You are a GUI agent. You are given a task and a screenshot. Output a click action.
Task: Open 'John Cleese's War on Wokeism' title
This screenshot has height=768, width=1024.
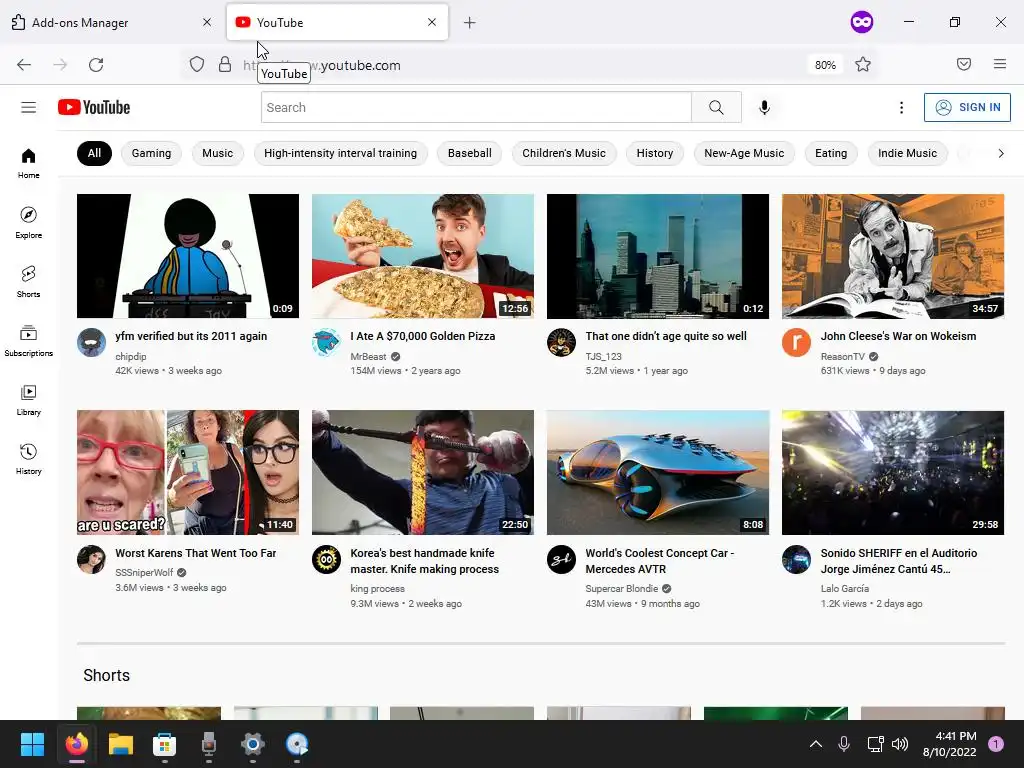coord(898,336)
